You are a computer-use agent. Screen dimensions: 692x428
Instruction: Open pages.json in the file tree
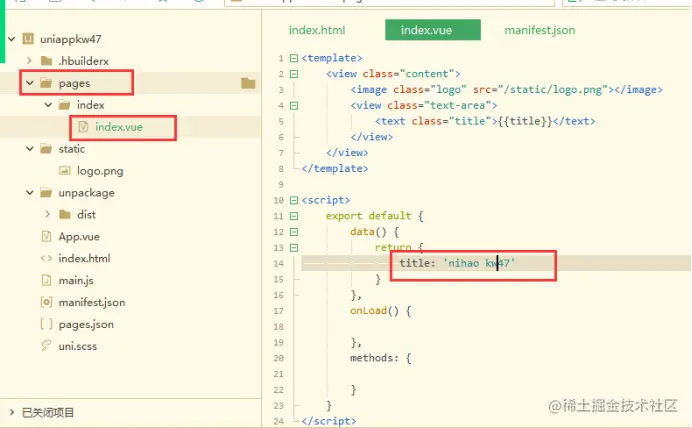[86, 325]
